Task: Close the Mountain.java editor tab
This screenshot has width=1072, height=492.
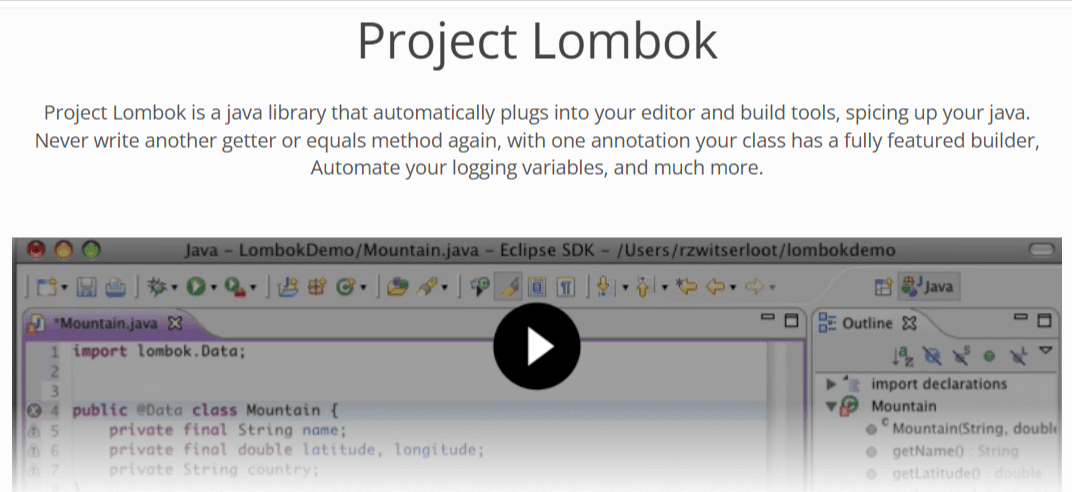Action: click(175, 324)
